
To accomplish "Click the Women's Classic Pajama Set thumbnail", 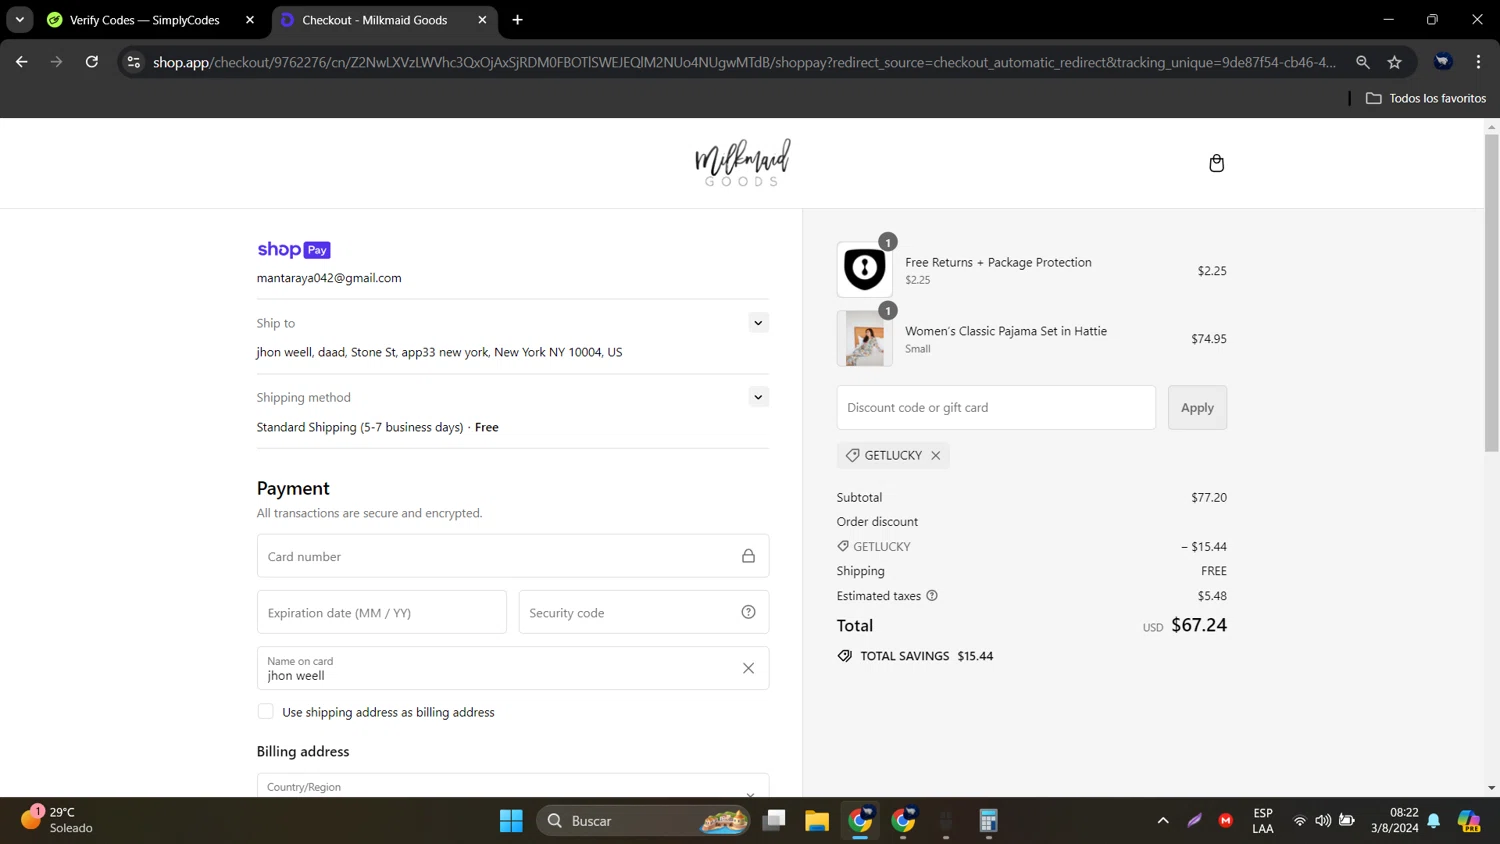I will [x=864, y=338].
